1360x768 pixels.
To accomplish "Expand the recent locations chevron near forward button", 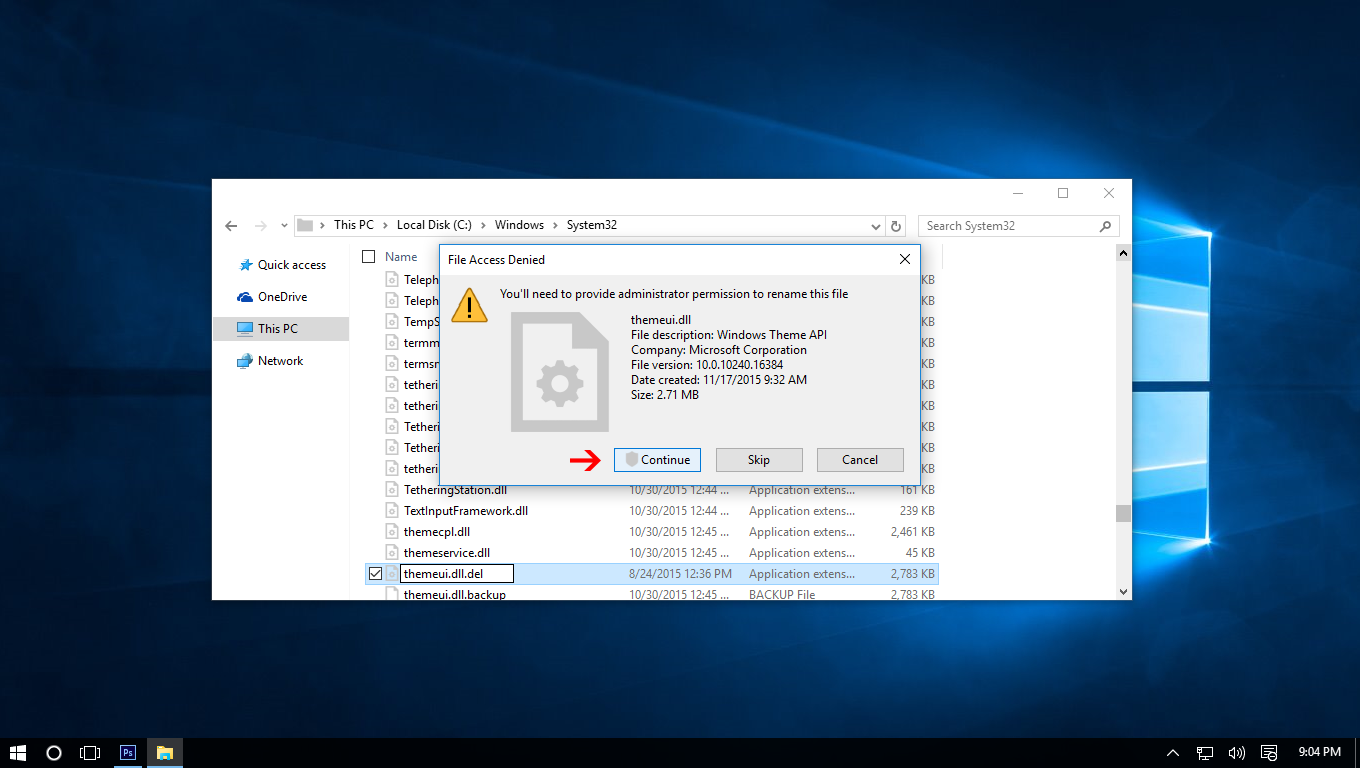I will click(283, 226).
